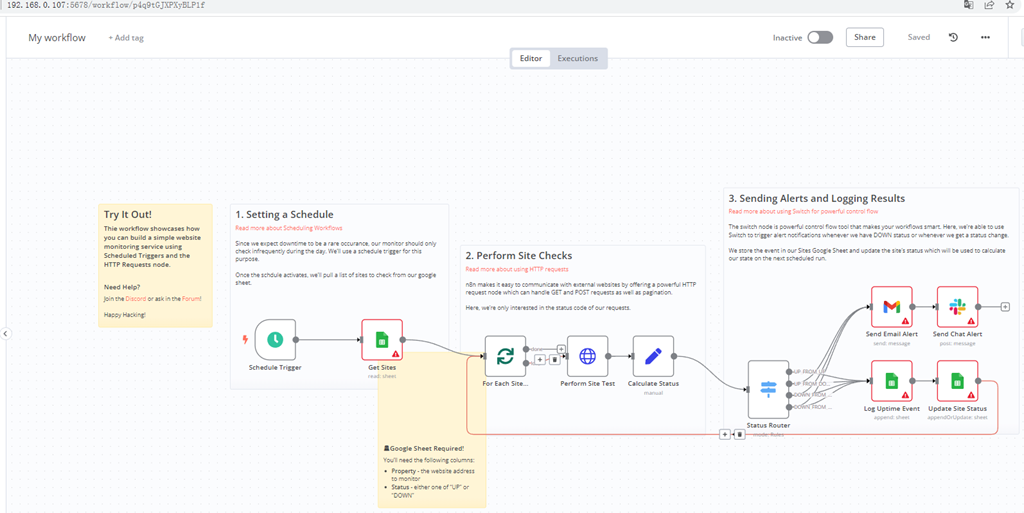This screenshot has height=513, width=1024.
Task: Click the warning triangle on Log Uptime Event
Action: click(905, 395)
